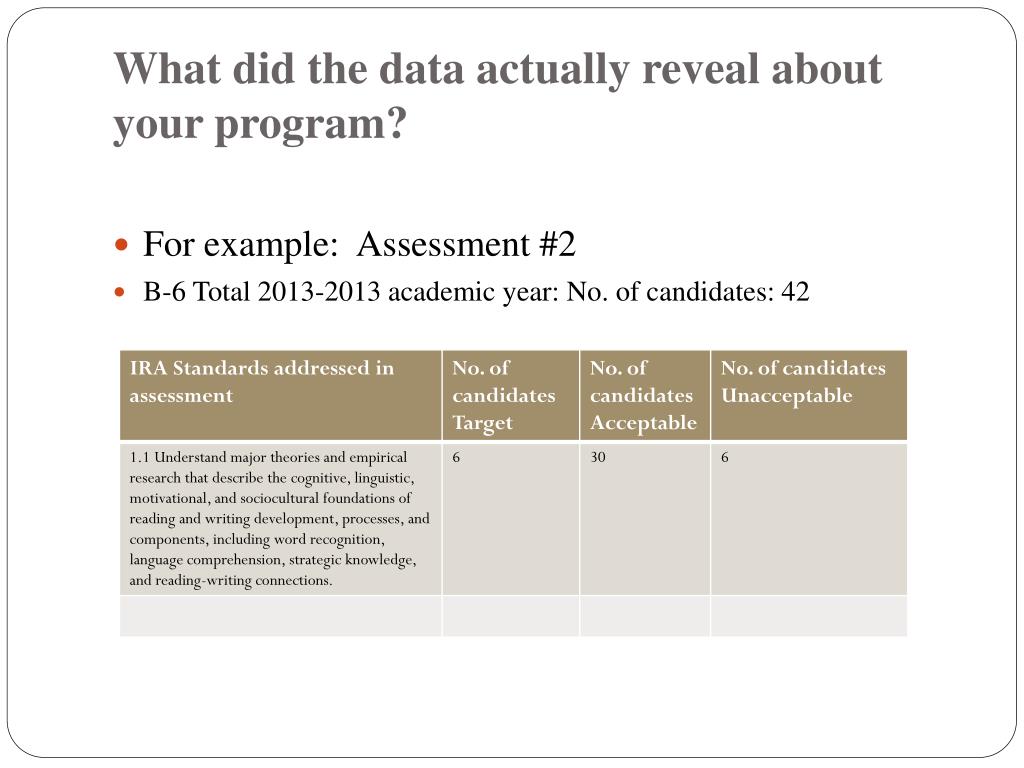Select the "IRA Standards addressed in assessment" header
Screen dimensions: 1024x768
262,381
